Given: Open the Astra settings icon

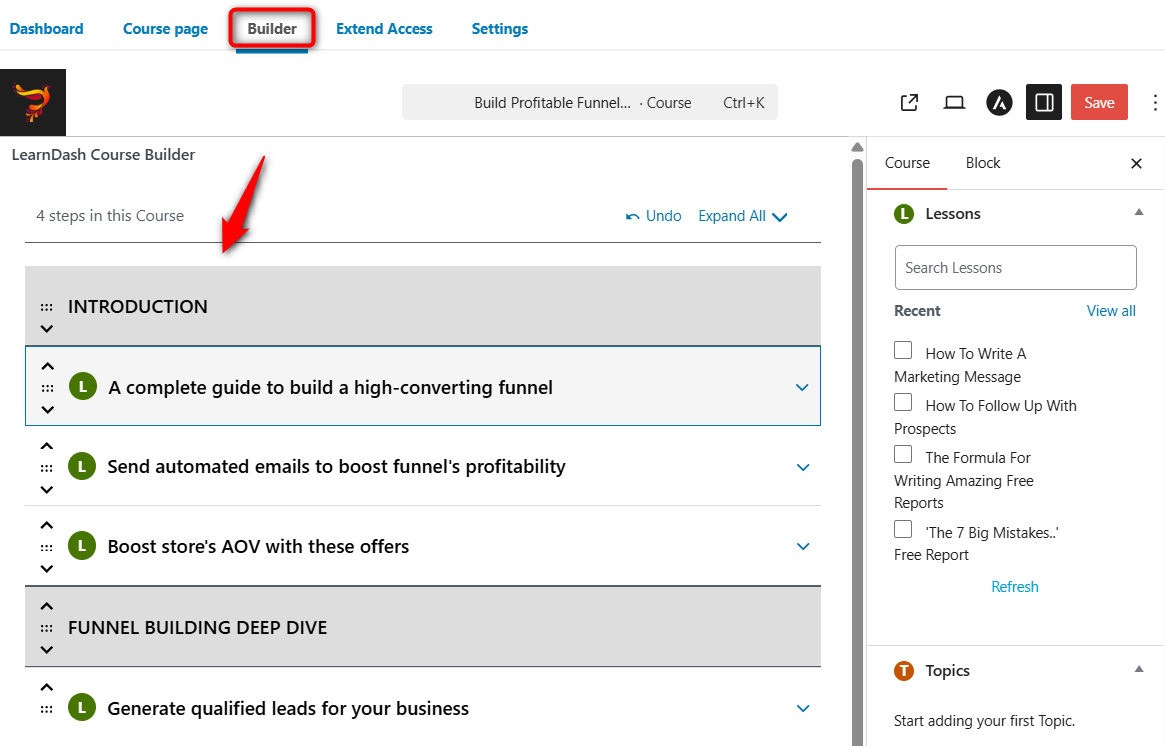Looking at the screenshot, I should pos(999,103).
